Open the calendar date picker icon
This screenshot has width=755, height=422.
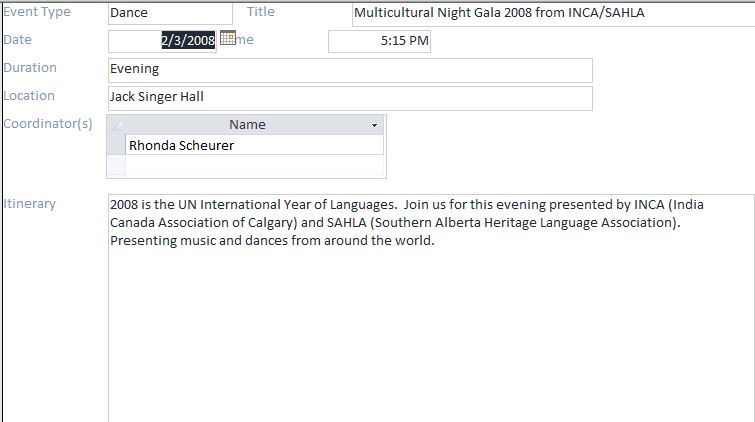[x=228, y=38]
